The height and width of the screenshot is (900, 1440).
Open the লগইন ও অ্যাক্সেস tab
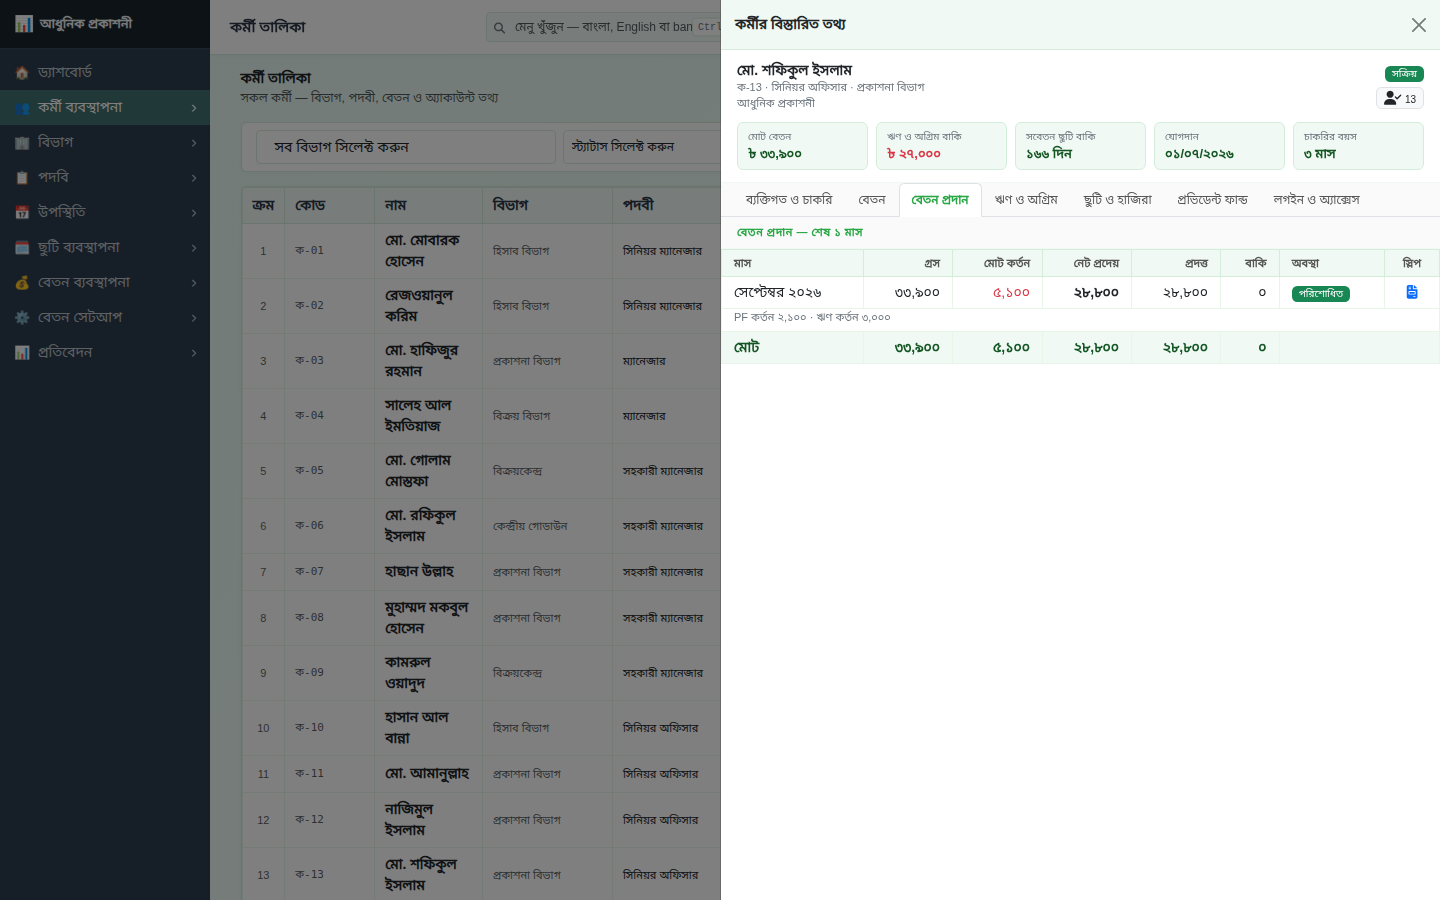pos(1316,200)
